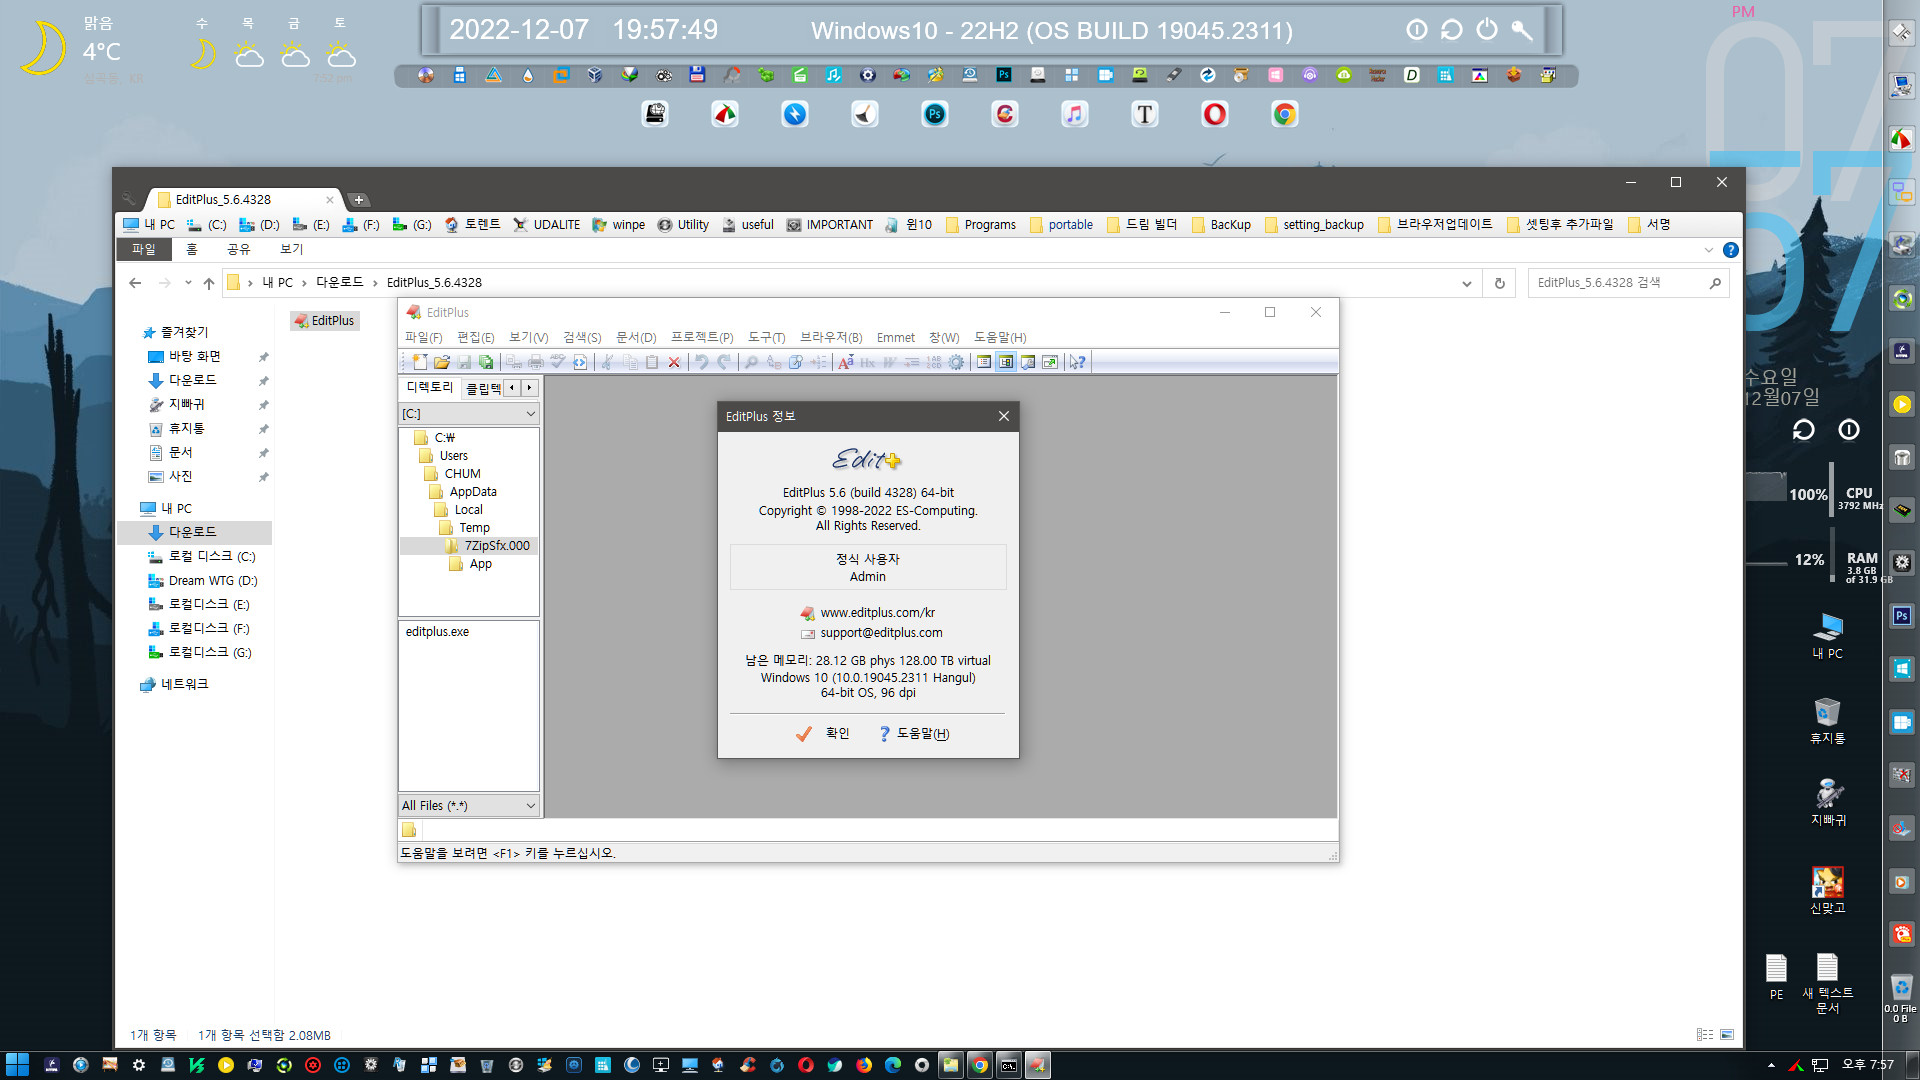Click the context help arrow-question icon

pyautogui.click(x=1077, y=362)
